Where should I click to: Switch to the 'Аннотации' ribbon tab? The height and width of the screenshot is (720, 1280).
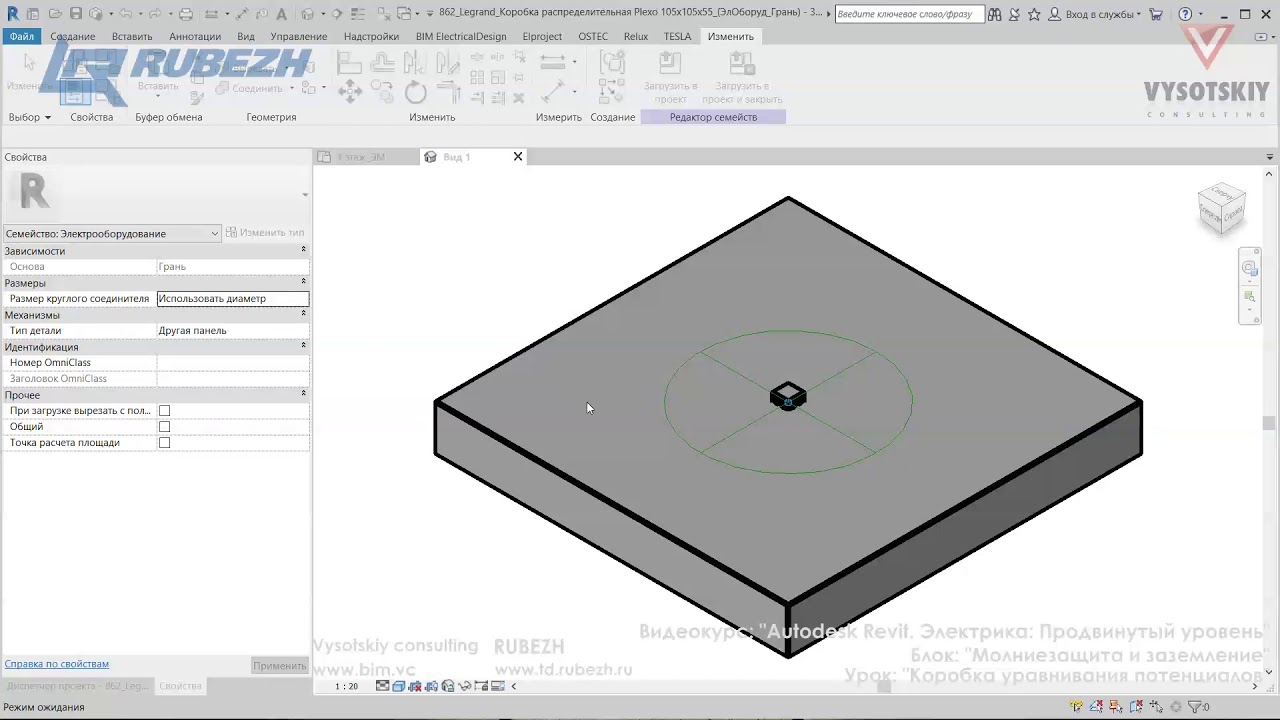coord(195,36)
